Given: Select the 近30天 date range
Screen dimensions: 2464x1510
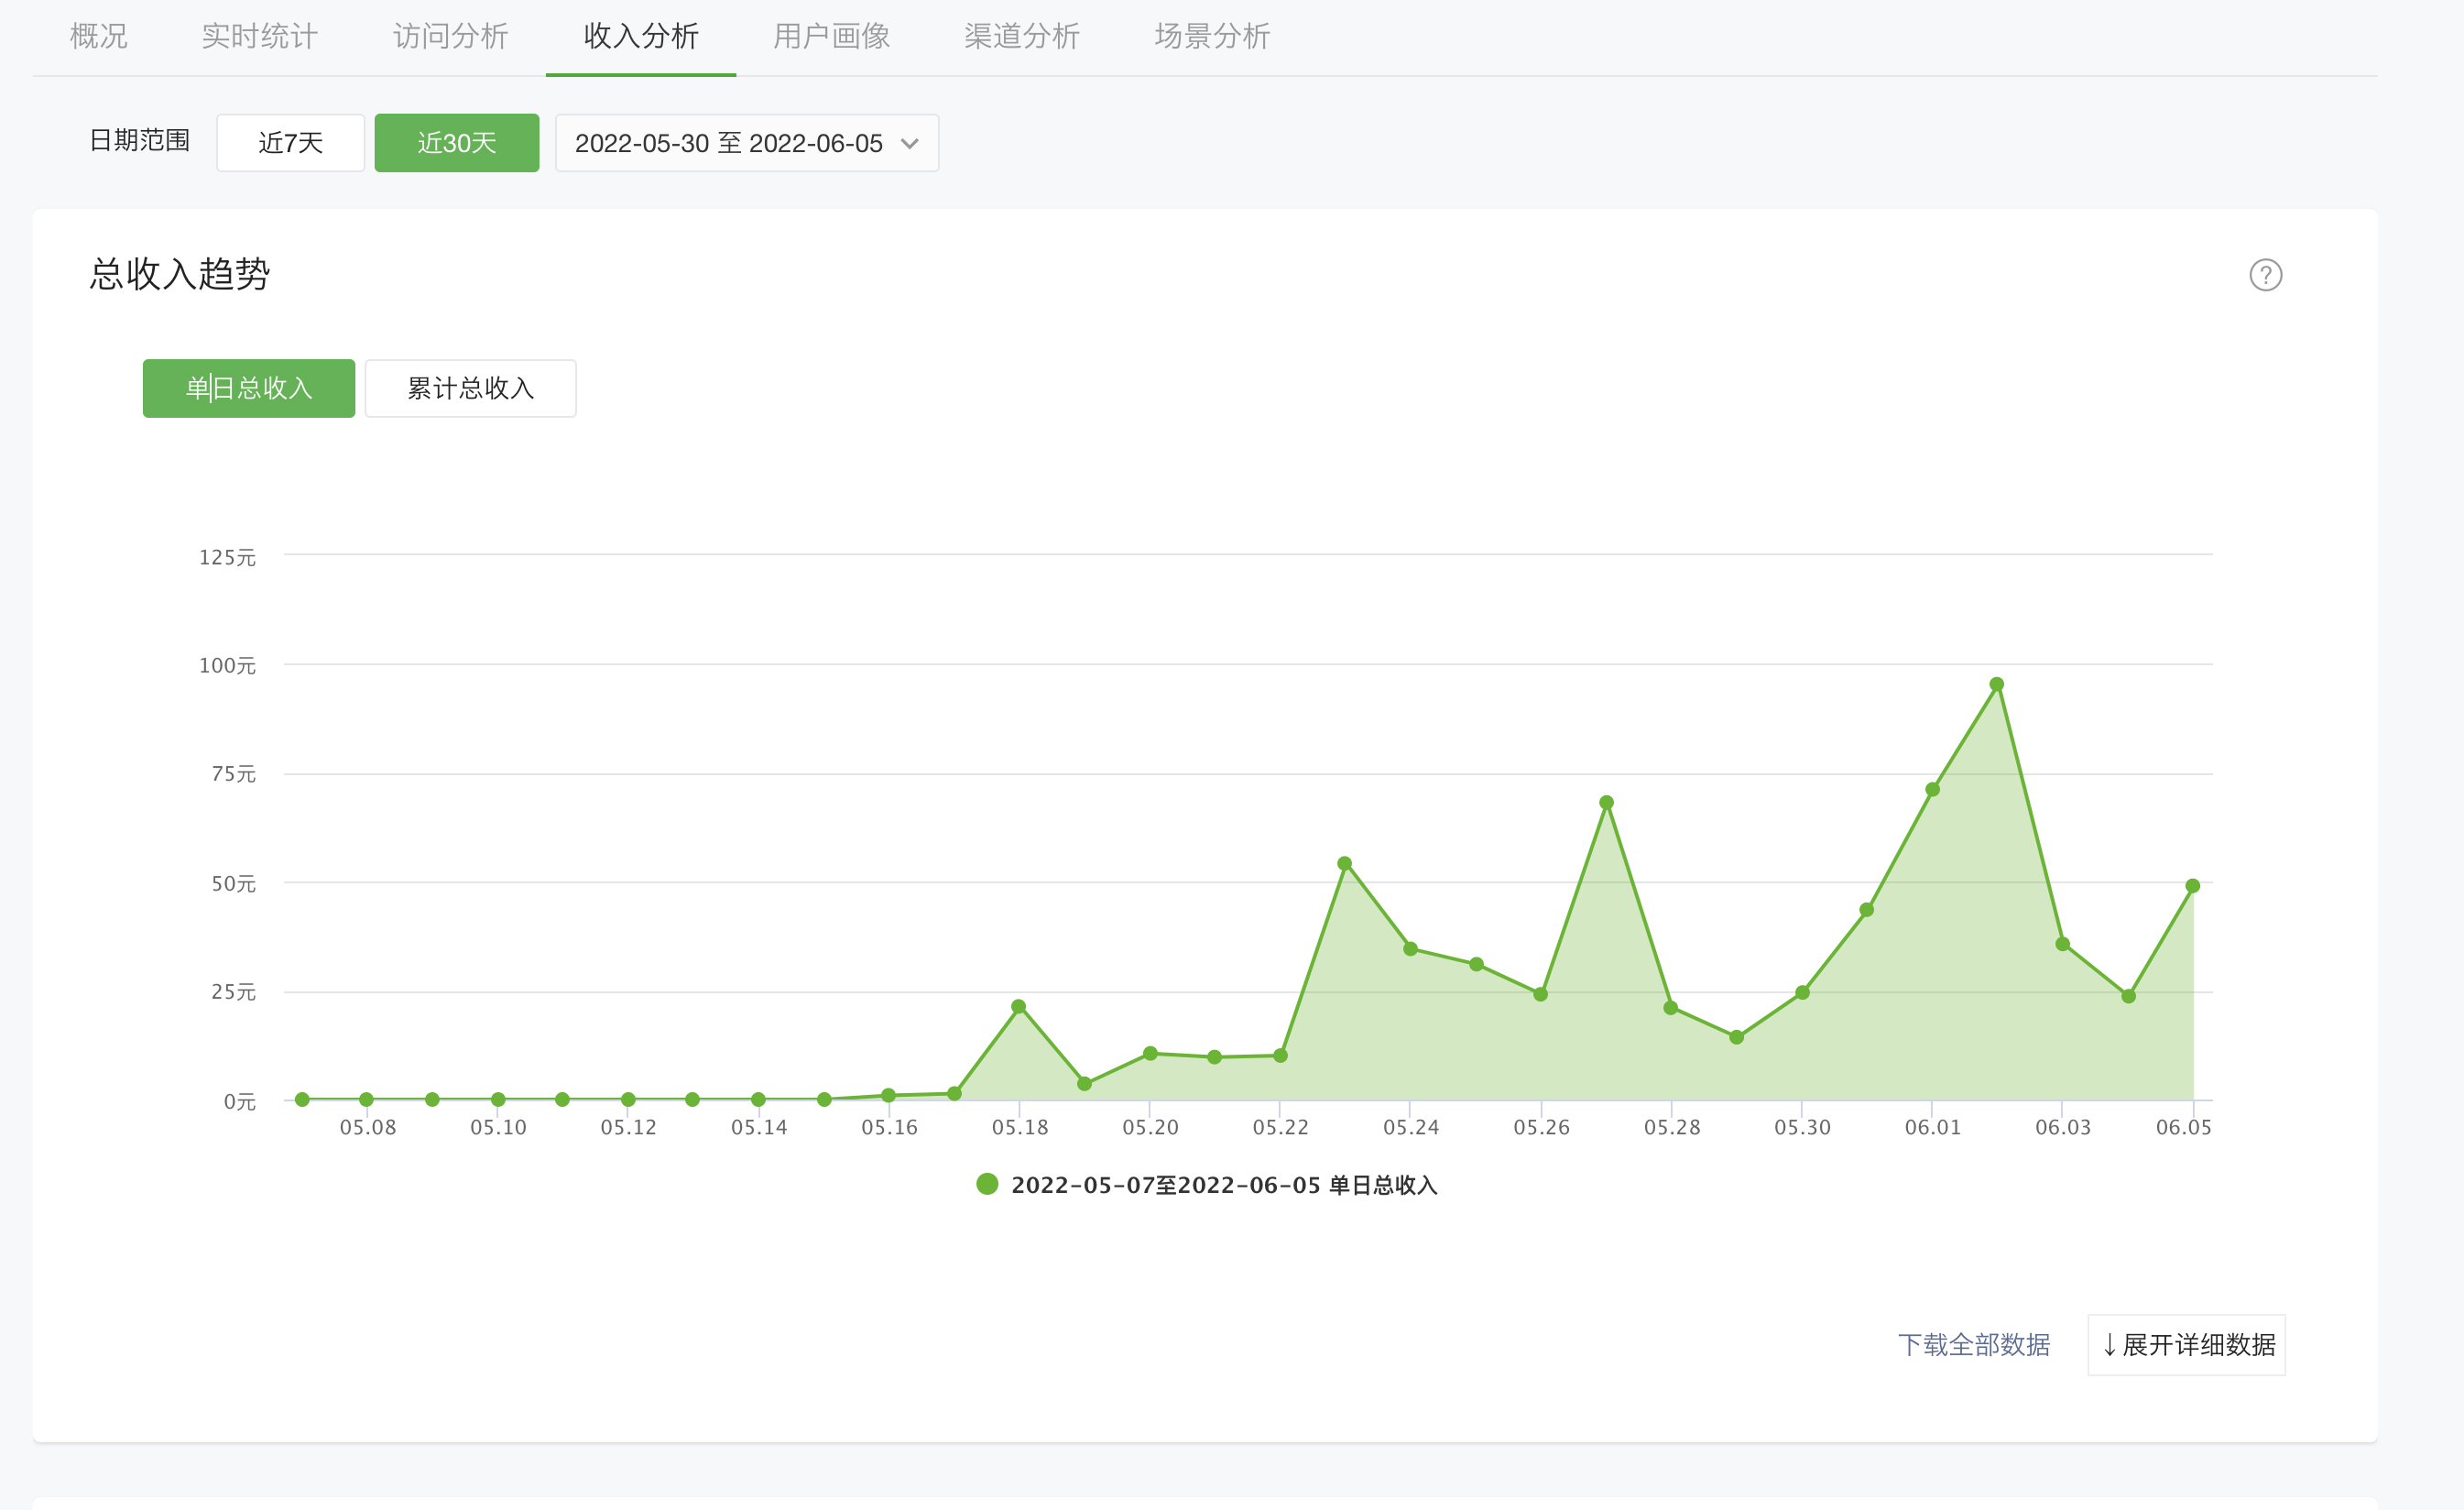Looking at the screenshot, I should tap(456, 144).
